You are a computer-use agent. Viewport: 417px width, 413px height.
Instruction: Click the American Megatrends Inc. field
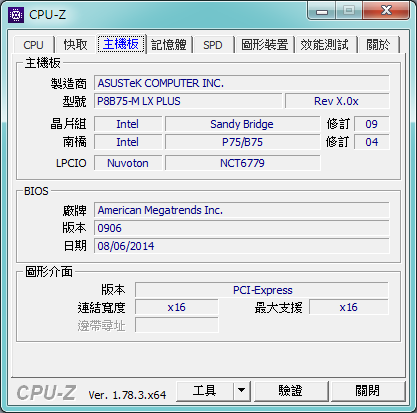pos(242,210)
